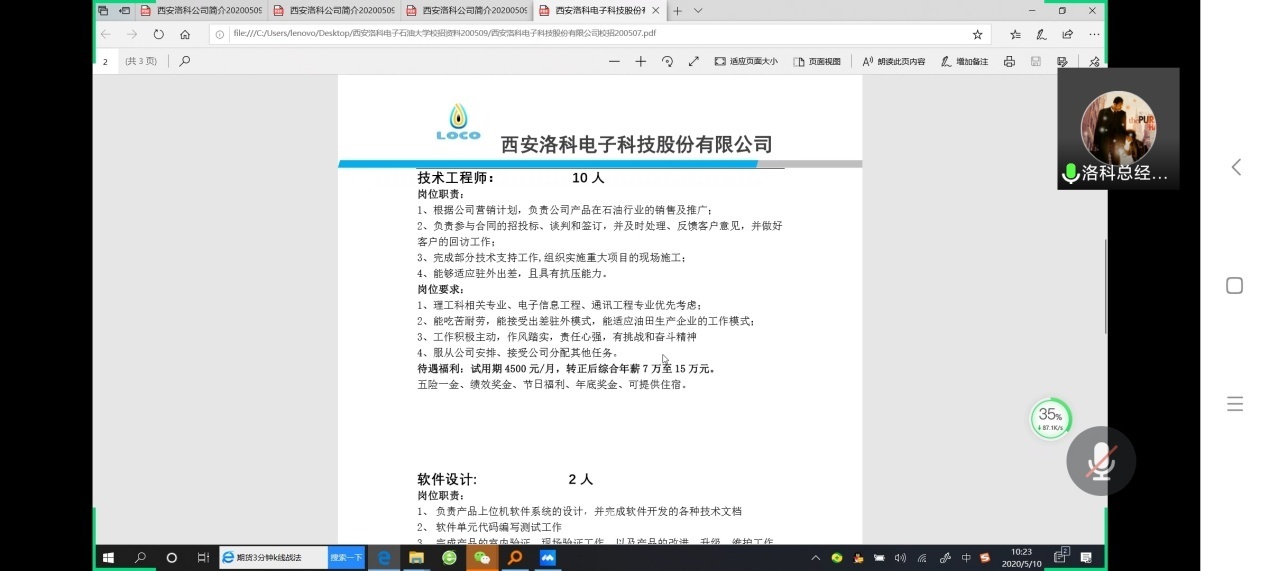Viewport: 1269px width, 571px height.
Task: Zoom in the PDF with plus icon
Action: (641, 61)
